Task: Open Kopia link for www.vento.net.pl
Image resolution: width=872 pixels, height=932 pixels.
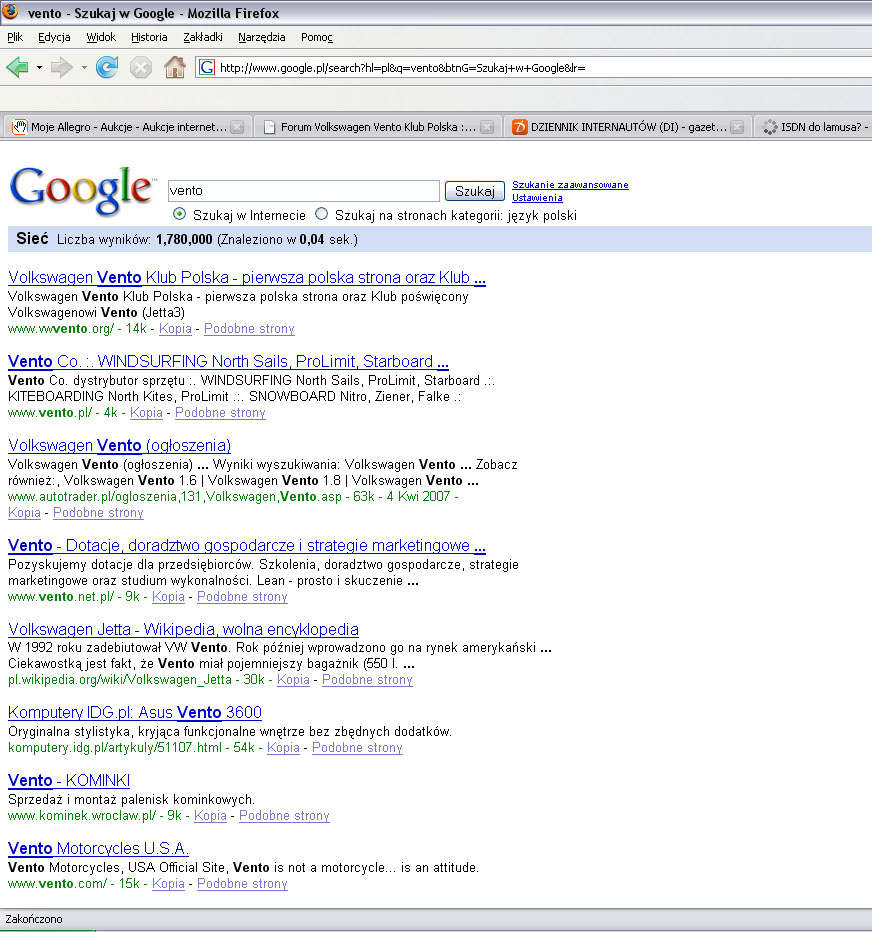Action: point(168,597)
